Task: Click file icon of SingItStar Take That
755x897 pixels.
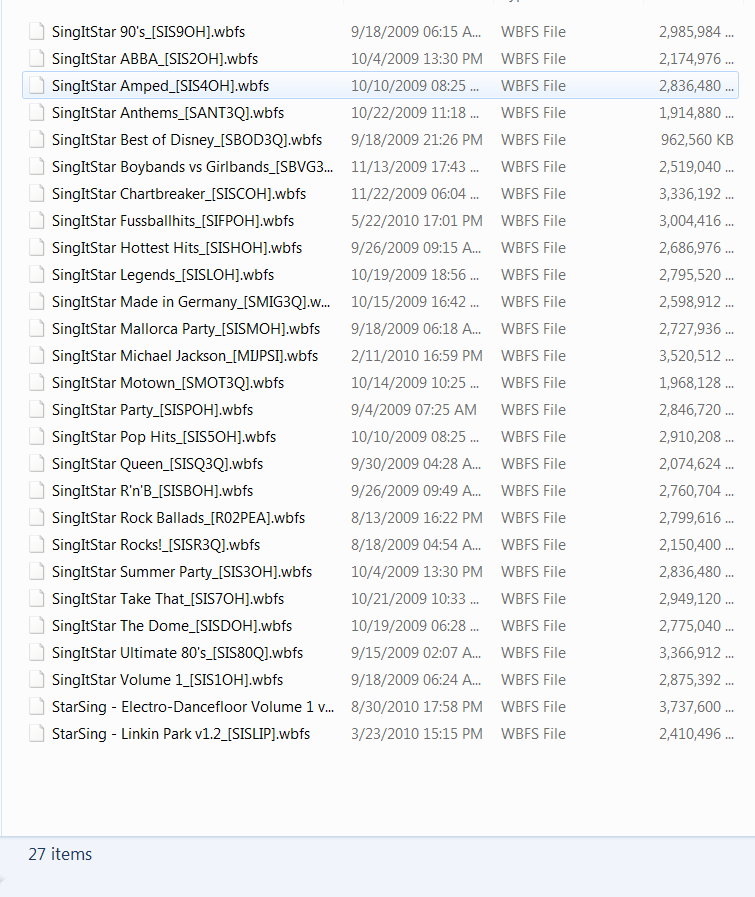Action: tap(37, 598)
